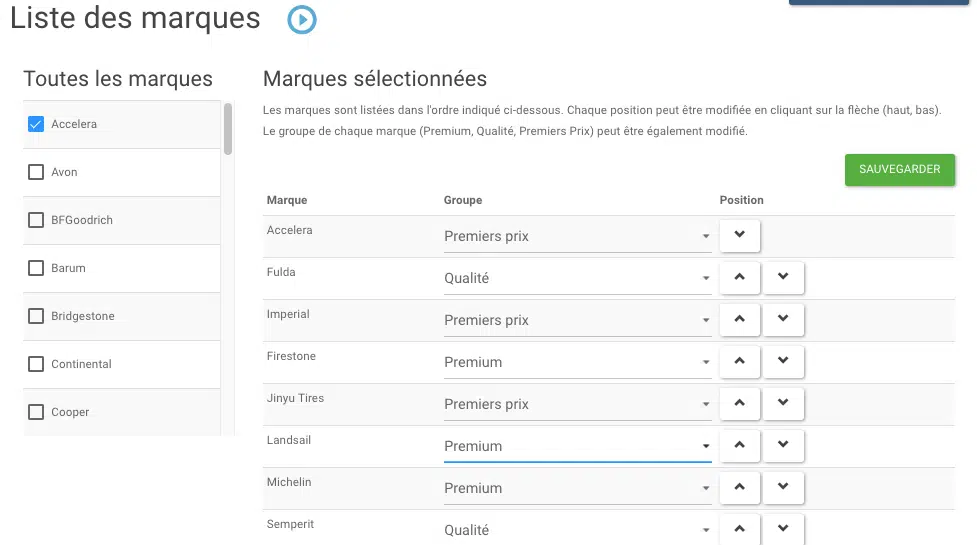Move Fulda up one position
977x545 pixels.
(x=740, y=278)
